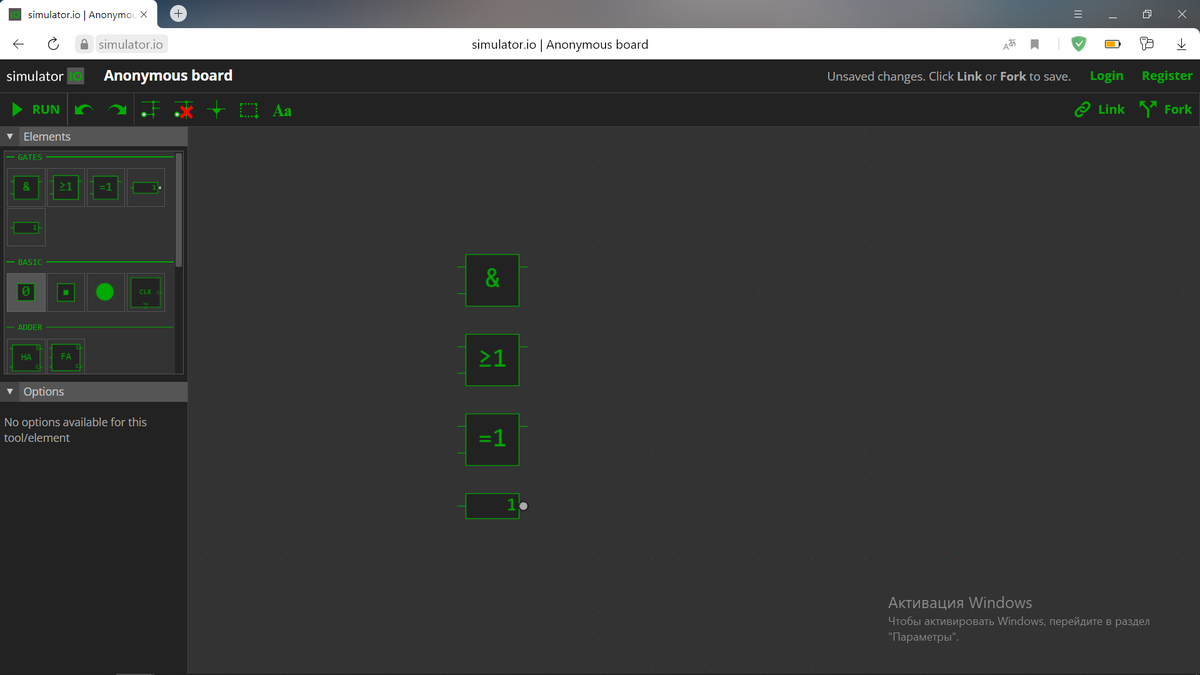Select the Aa text label tool
The image size is (1200, 675).
(x=282, y=110)
